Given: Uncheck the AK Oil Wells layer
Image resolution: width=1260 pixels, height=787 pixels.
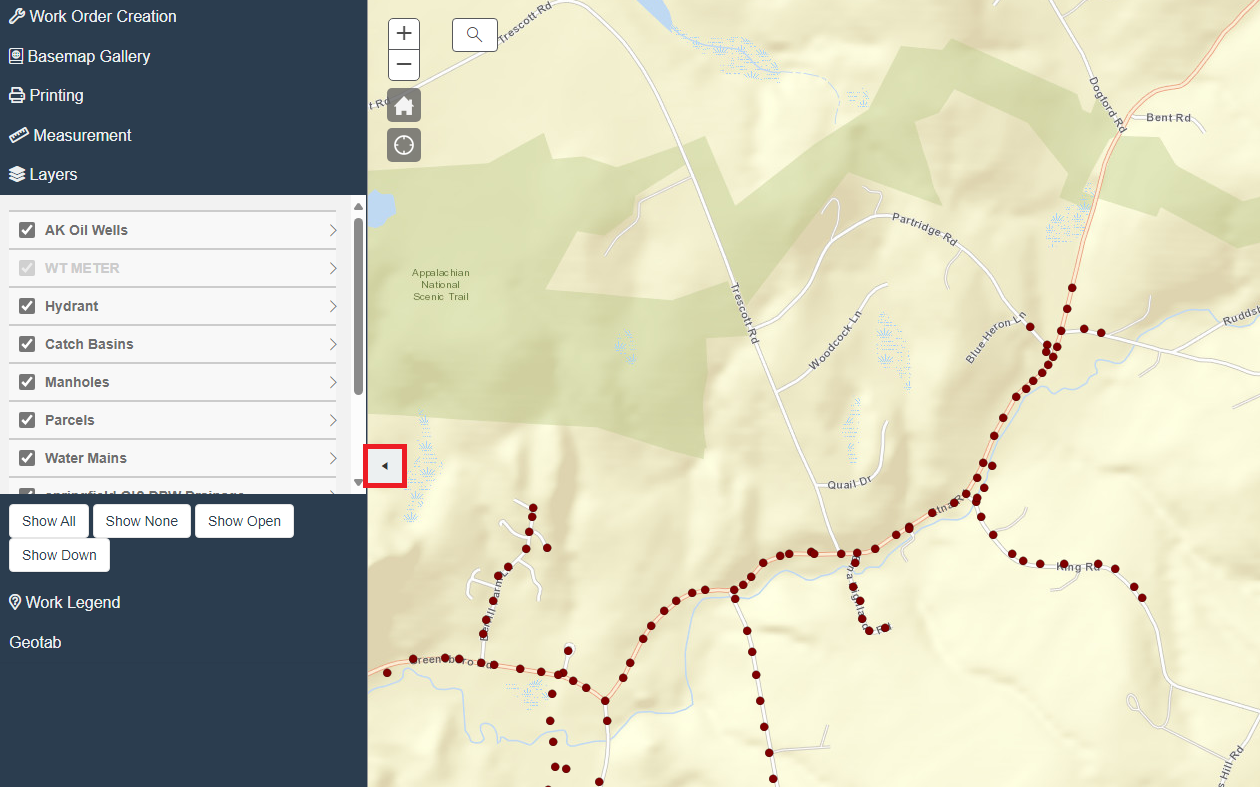Looking at the screenshot, I should click(x=27, y=230).
